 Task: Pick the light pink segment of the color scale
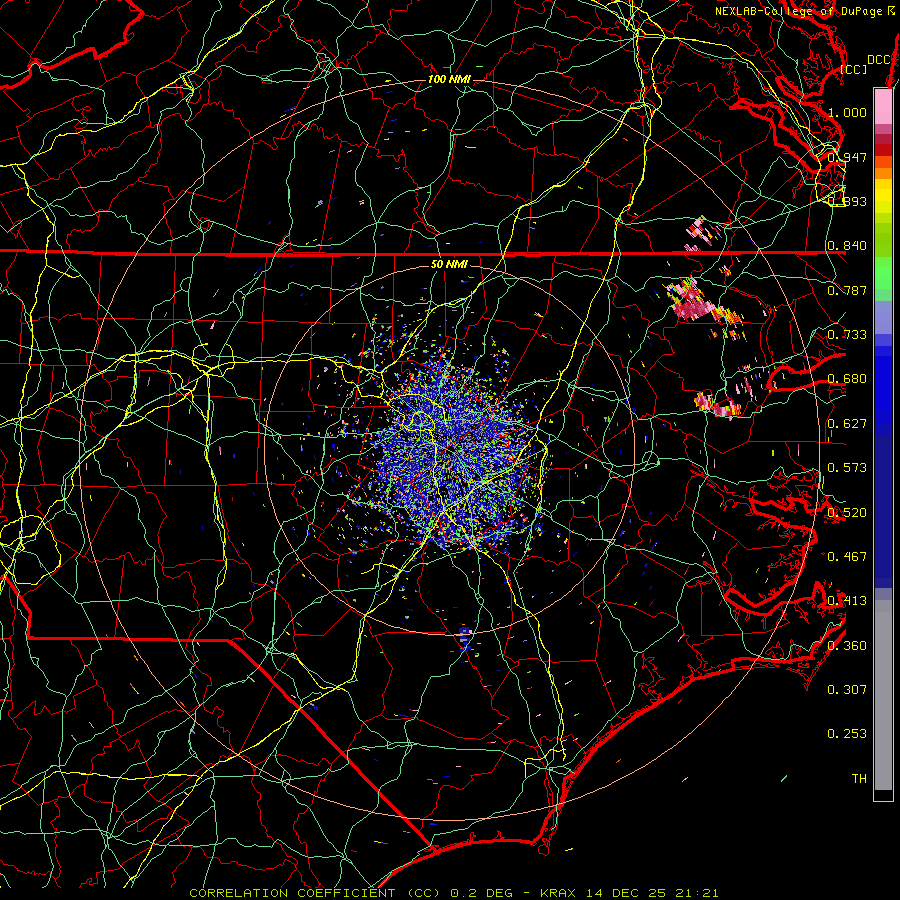883,106
